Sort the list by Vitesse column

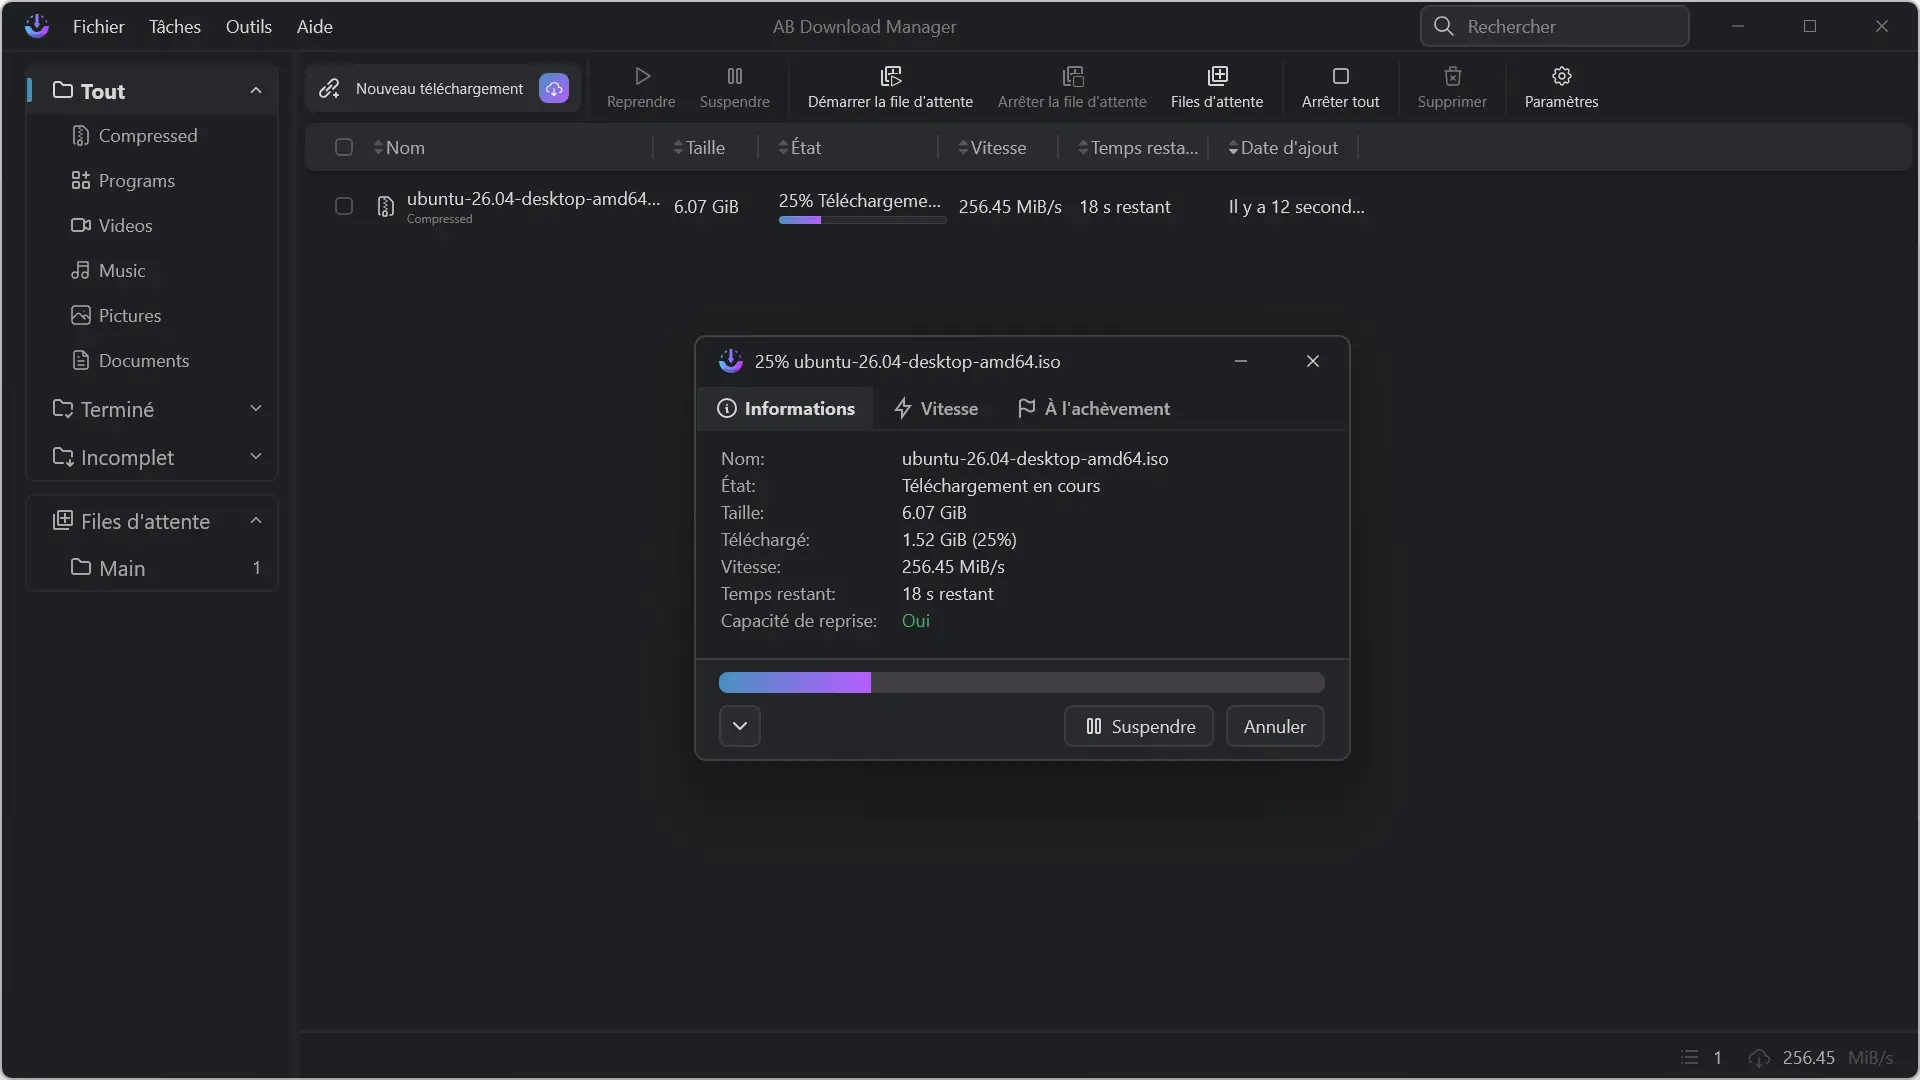[992, 147]
